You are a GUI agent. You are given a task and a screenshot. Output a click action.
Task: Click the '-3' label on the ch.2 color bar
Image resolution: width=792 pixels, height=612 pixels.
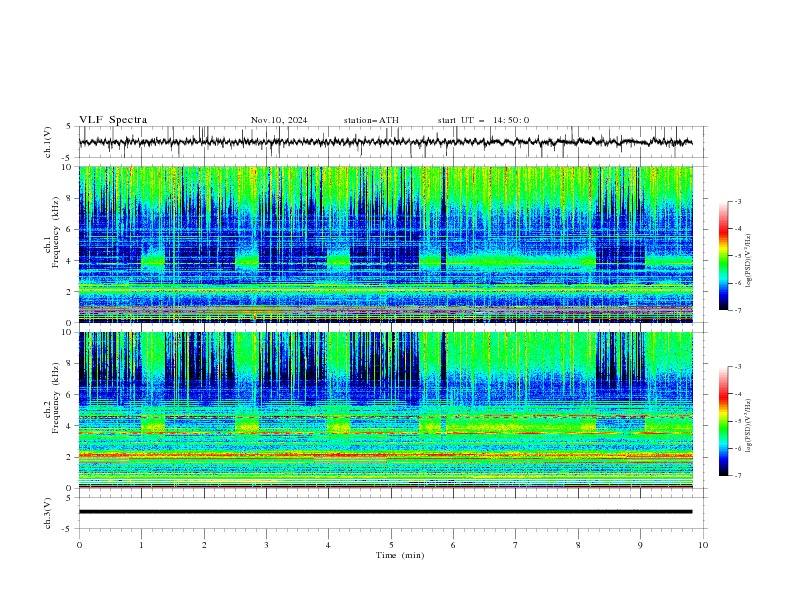(x=737, y=367)
